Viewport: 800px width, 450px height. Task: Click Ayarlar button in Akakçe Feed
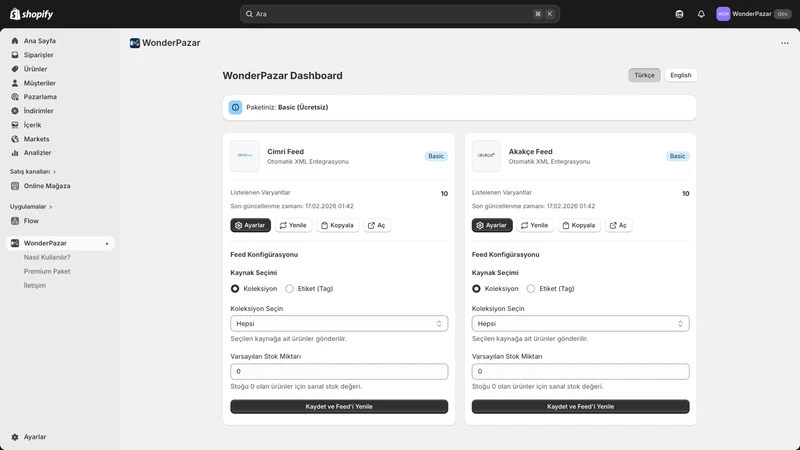(492, 225)
